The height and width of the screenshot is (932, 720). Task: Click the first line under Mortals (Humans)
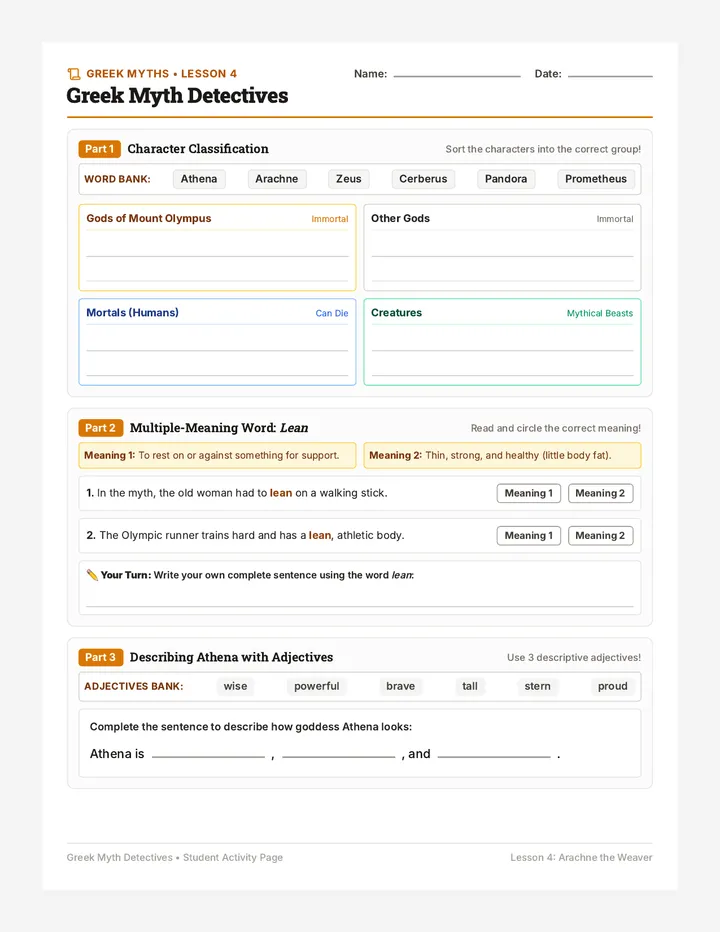pyautogui.click(x=218, y=350)
